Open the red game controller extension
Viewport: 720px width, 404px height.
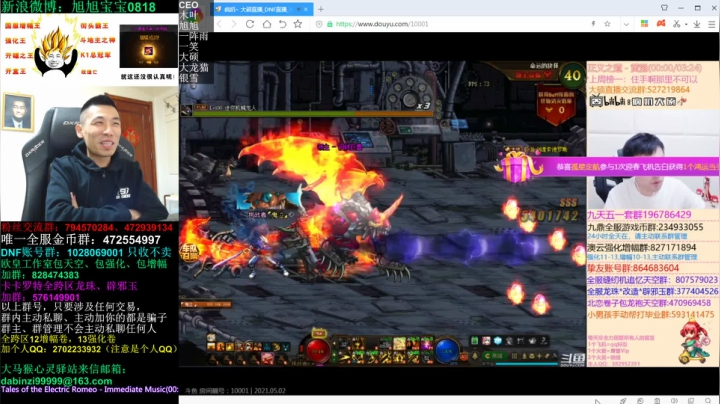coord(661,23)
